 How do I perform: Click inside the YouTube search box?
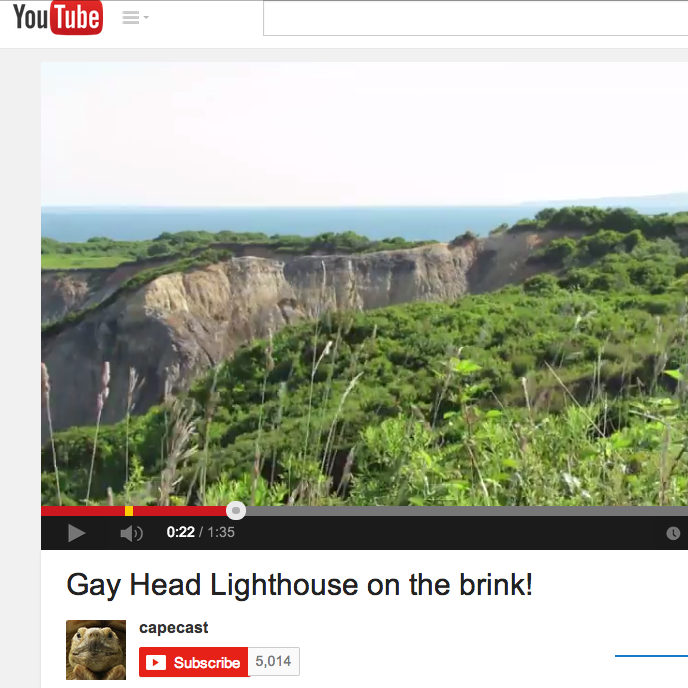[x=476, y=18]
